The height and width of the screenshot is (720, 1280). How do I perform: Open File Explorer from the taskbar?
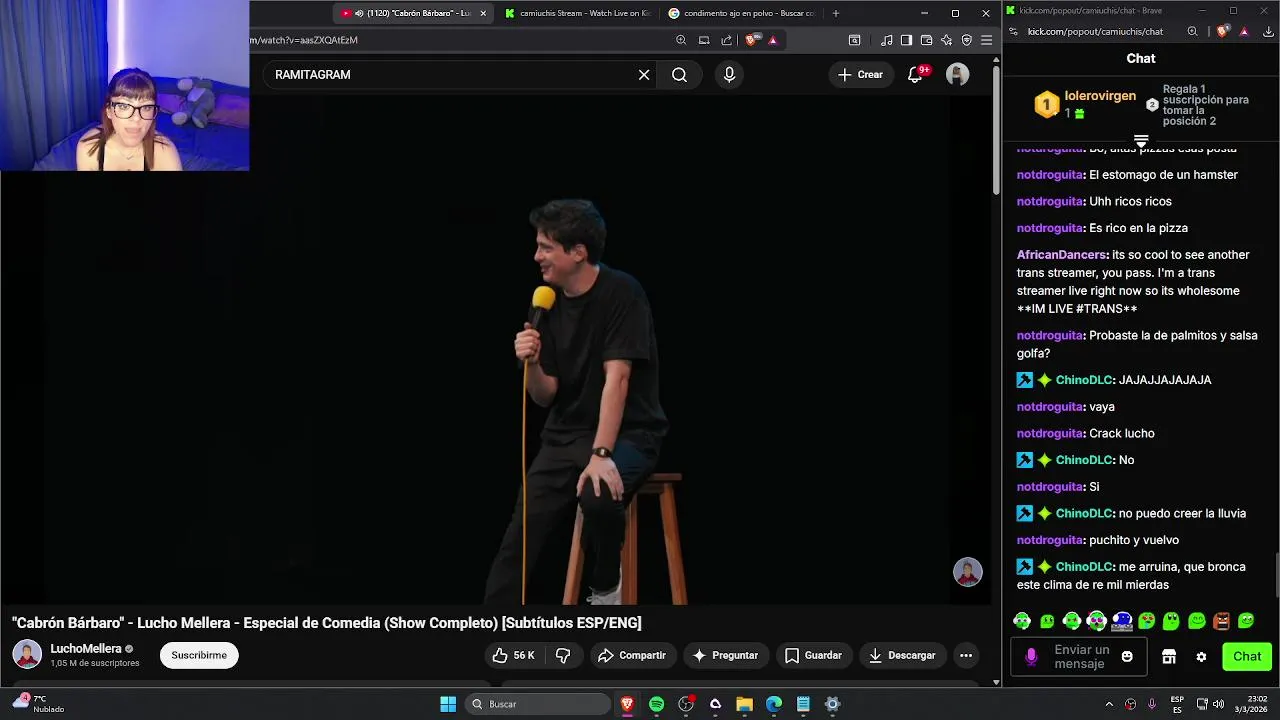pos(744,704)
